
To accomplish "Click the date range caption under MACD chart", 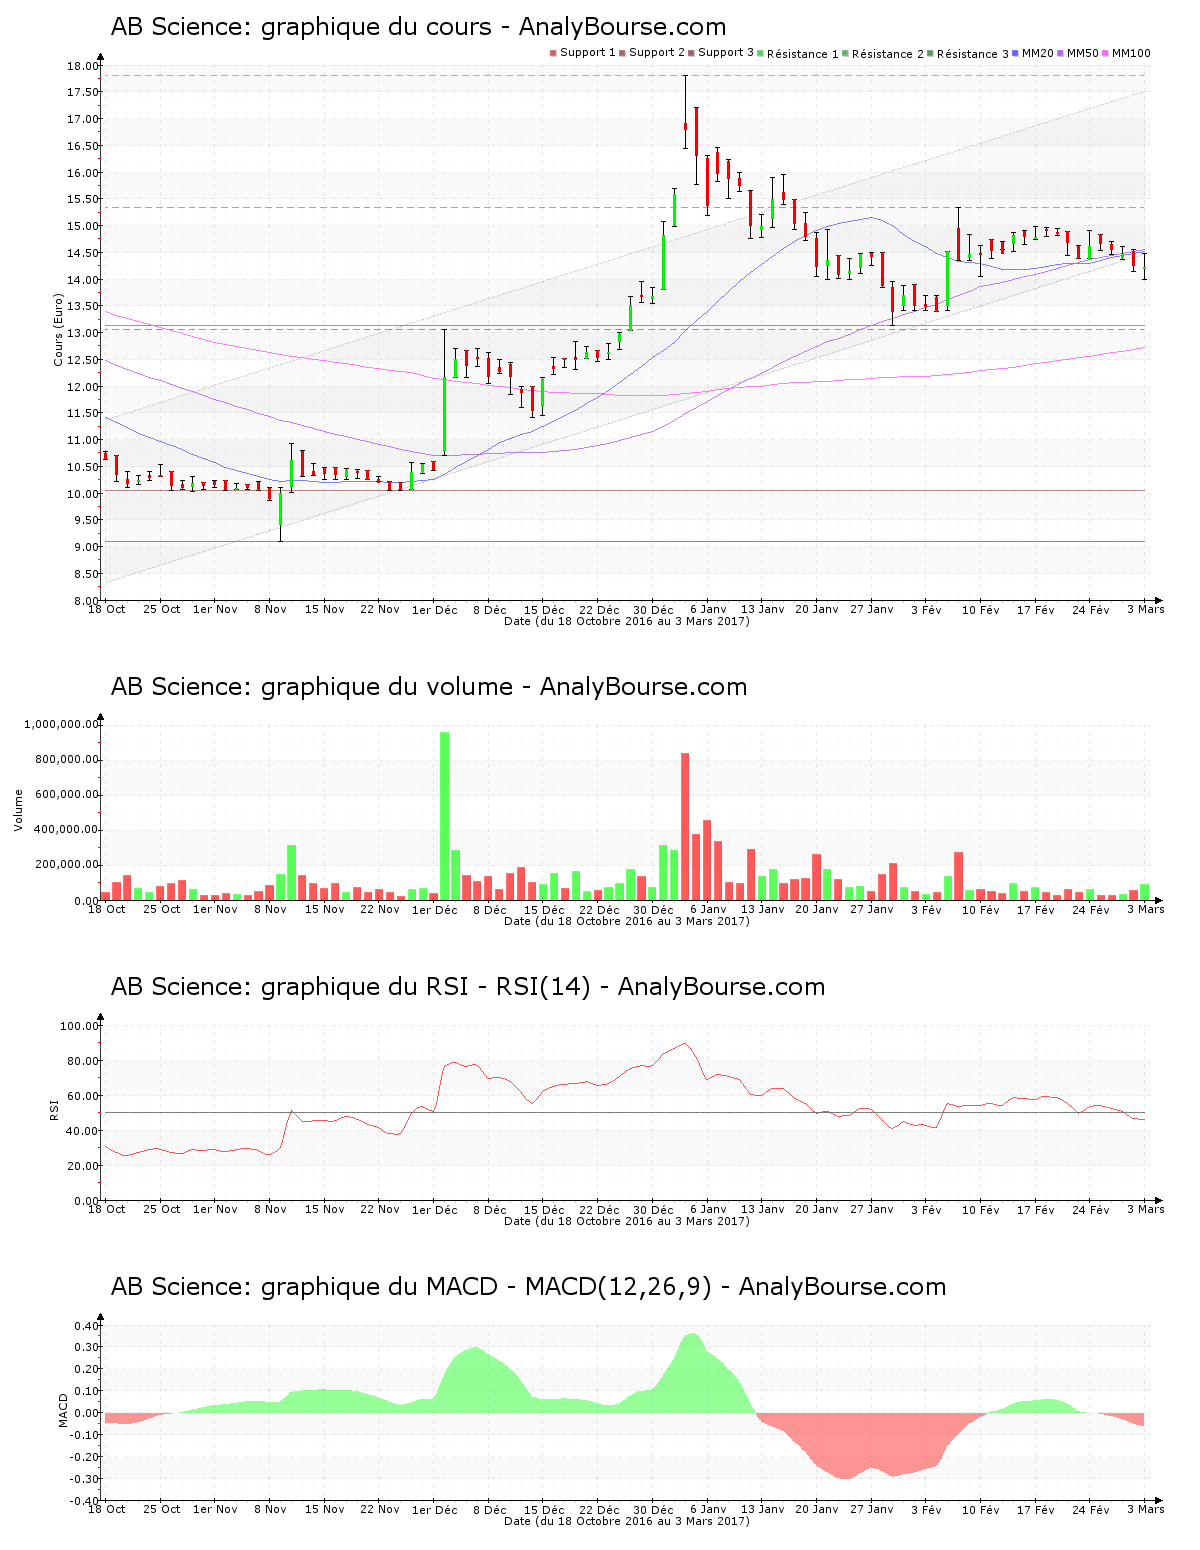I will 627,1521.
